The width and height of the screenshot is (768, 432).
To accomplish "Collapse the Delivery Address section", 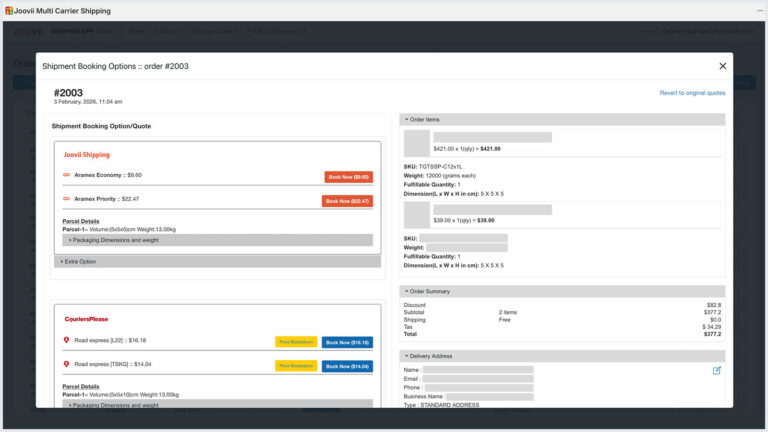I will coord(428,355).
